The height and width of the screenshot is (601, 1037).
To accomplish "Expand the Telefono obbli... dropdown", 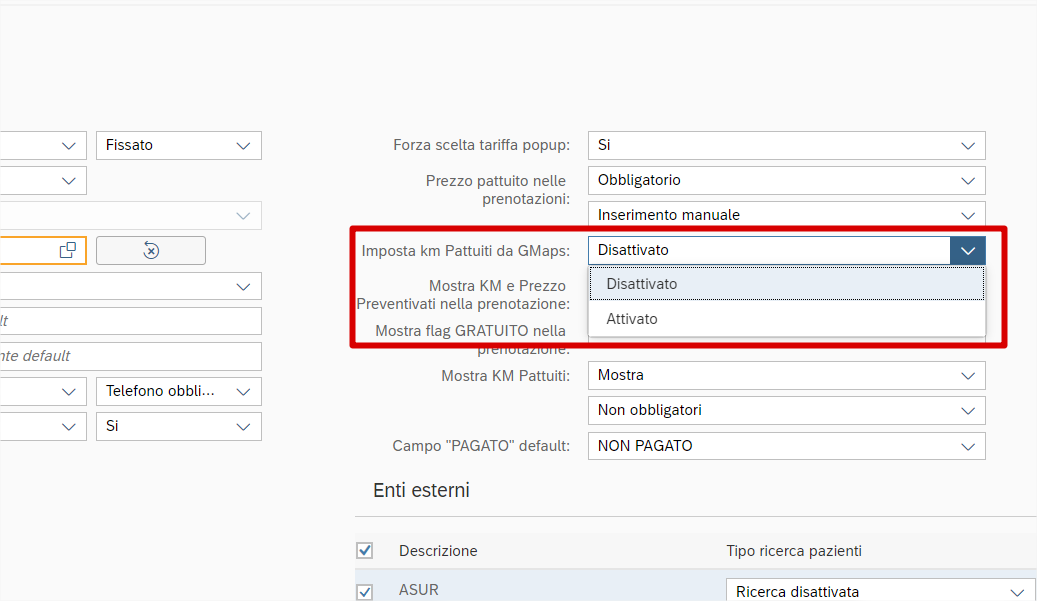I will click(x=179, y=391).
